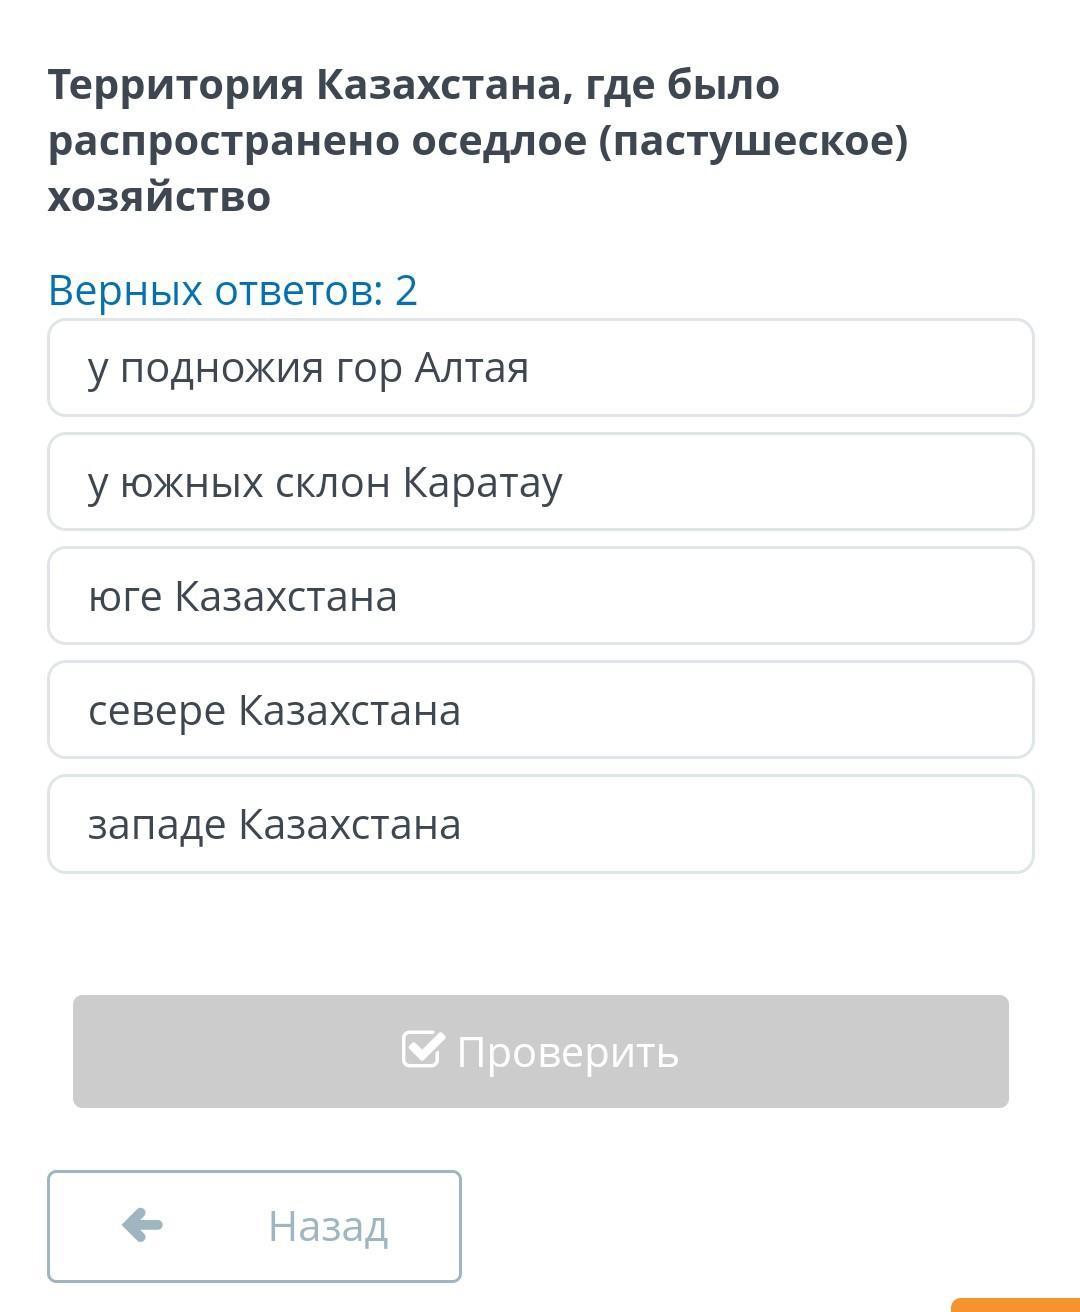The image size is (1080, 1312).
Task: Choose option "у южных склон Каратау"
Action: click(x=540, y=482)
